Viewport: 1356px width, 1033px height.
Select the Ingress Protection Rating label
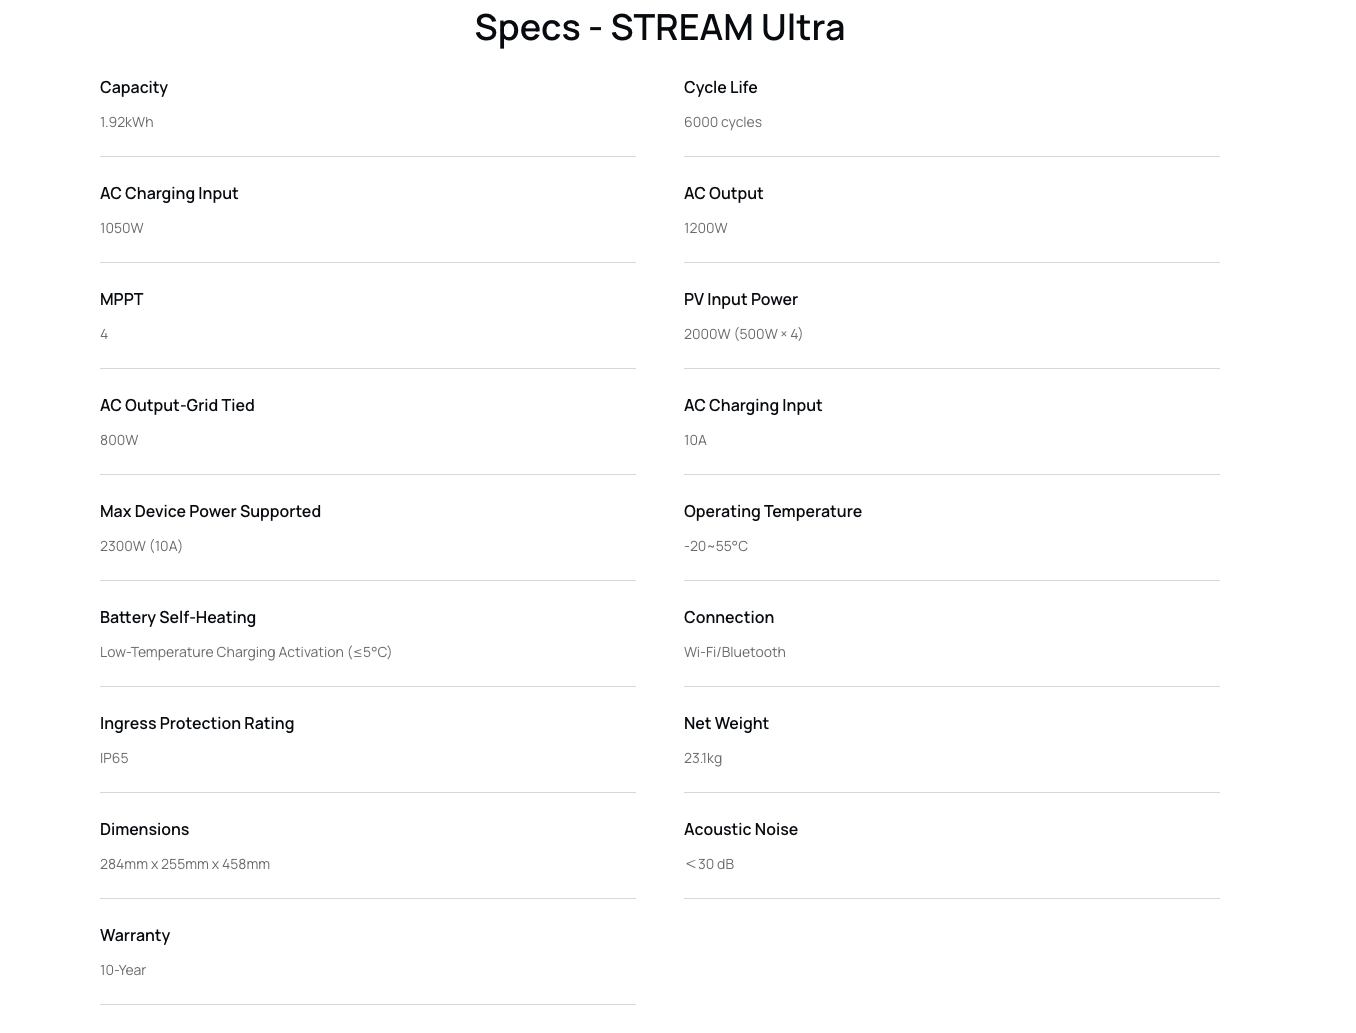[x=197, y=723]
